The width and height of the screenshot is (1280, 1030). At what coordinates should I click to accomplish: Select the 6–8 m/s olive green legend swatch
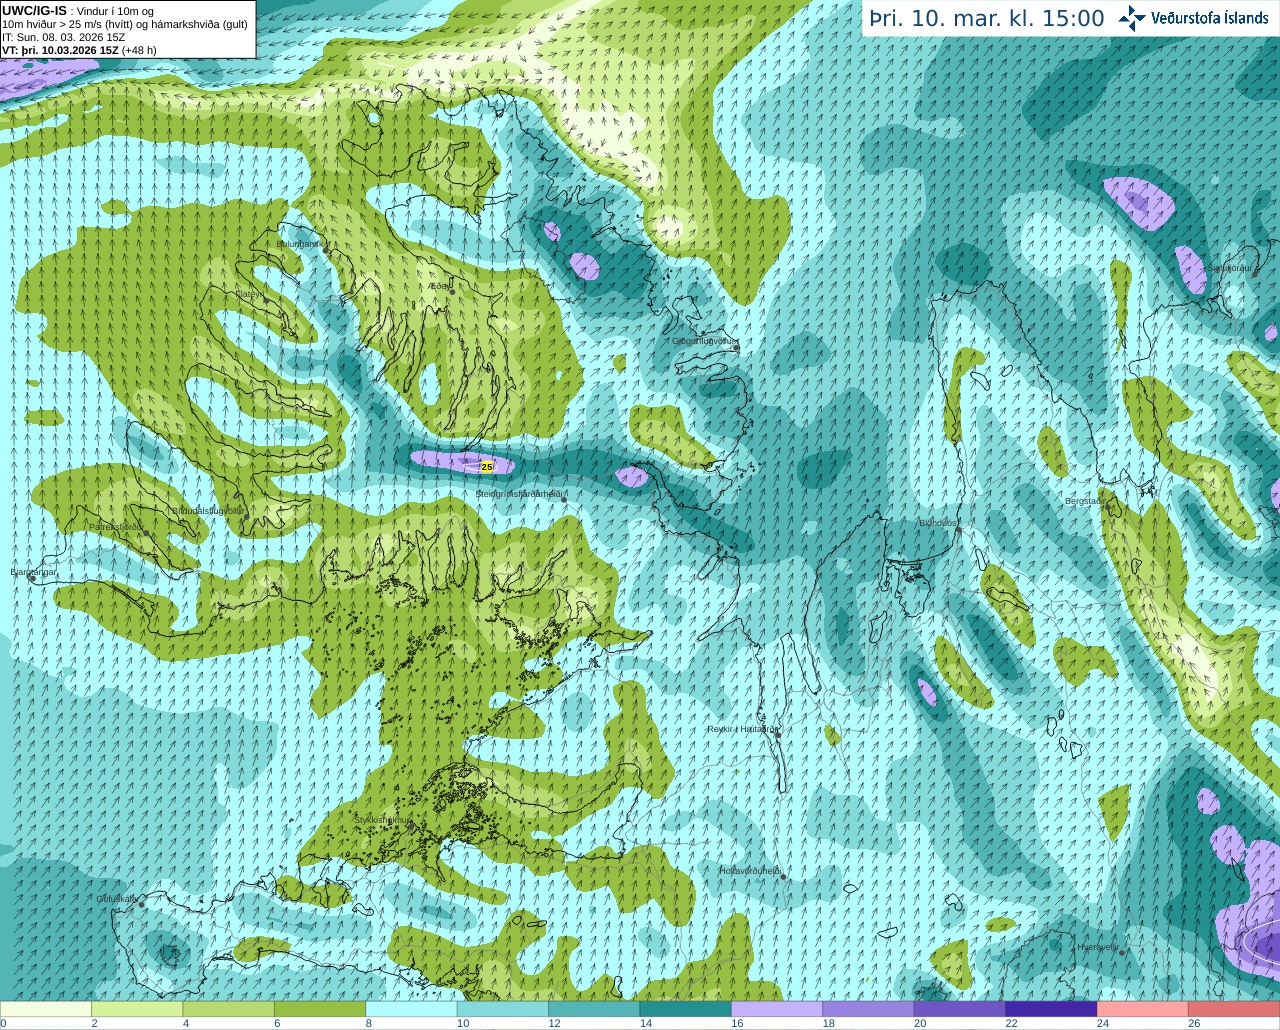pyautogui.click(x=320, y=1009)
